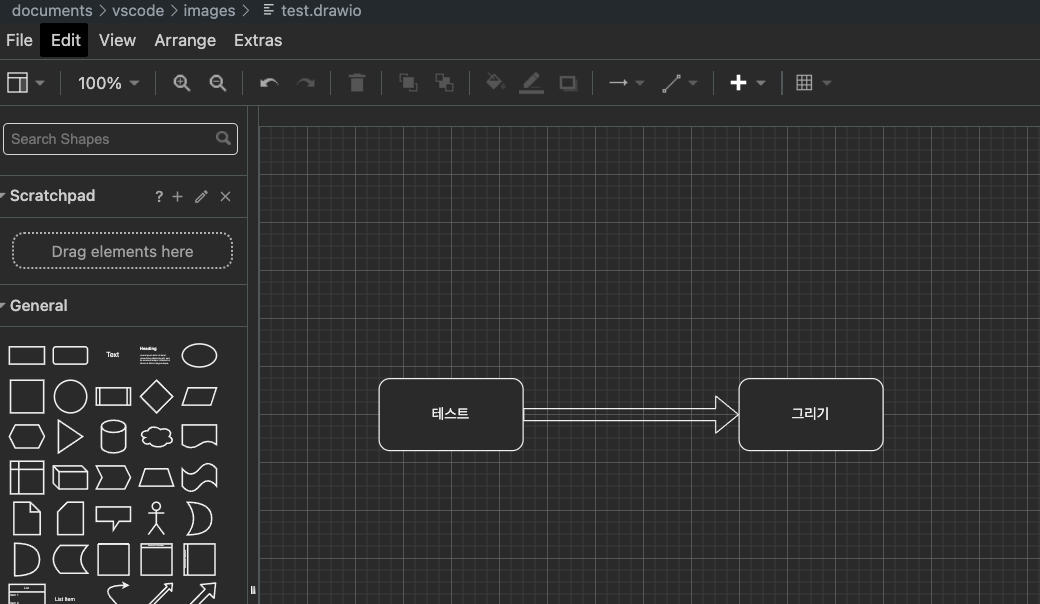This screenshot has height=604, width=1040.
Task: Click the Zoom Out magnifier icon
Action: tap(217, 83)
